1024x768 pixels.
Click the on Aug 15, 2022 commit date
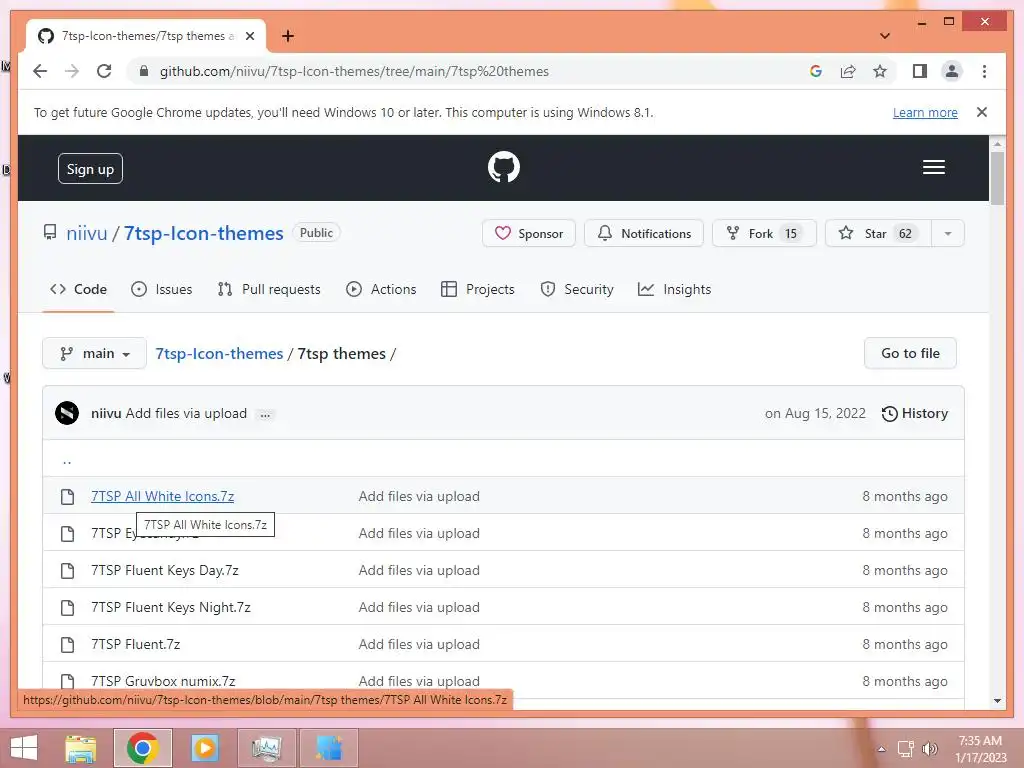(815, 413)
